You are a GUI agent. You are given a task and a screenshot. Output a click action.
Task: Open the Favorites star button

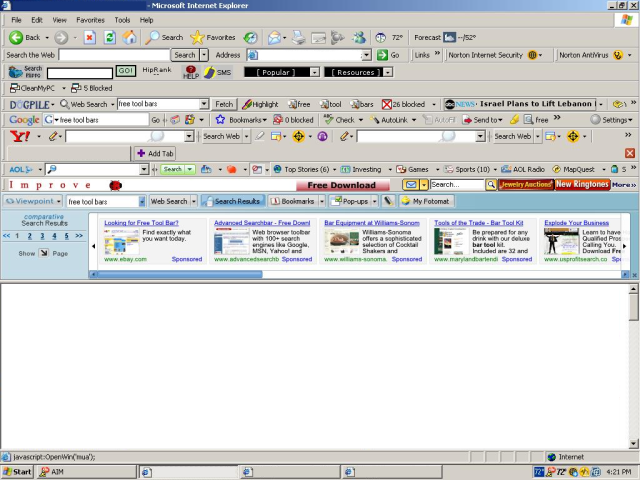click(x=197, y=38)
